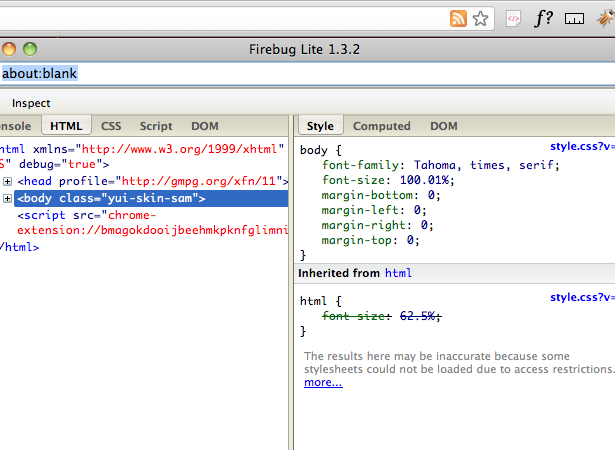
Task: Click the f? font finder extension icon
Action: pyautogui.click(x=544, y=18)
